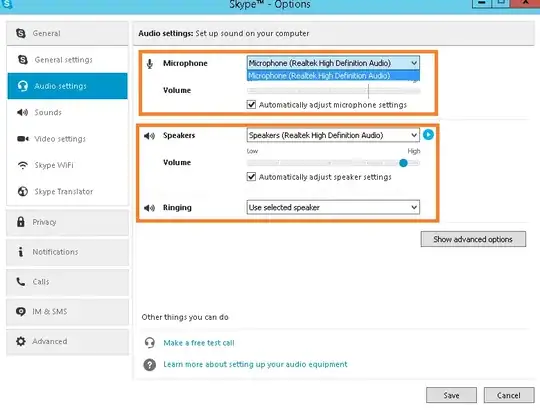Expand the IM & SMS section

pos(67,312)
